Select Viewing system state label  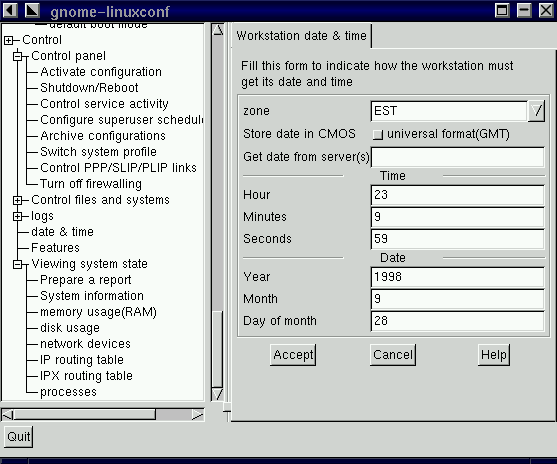click(x=90, y=264)
